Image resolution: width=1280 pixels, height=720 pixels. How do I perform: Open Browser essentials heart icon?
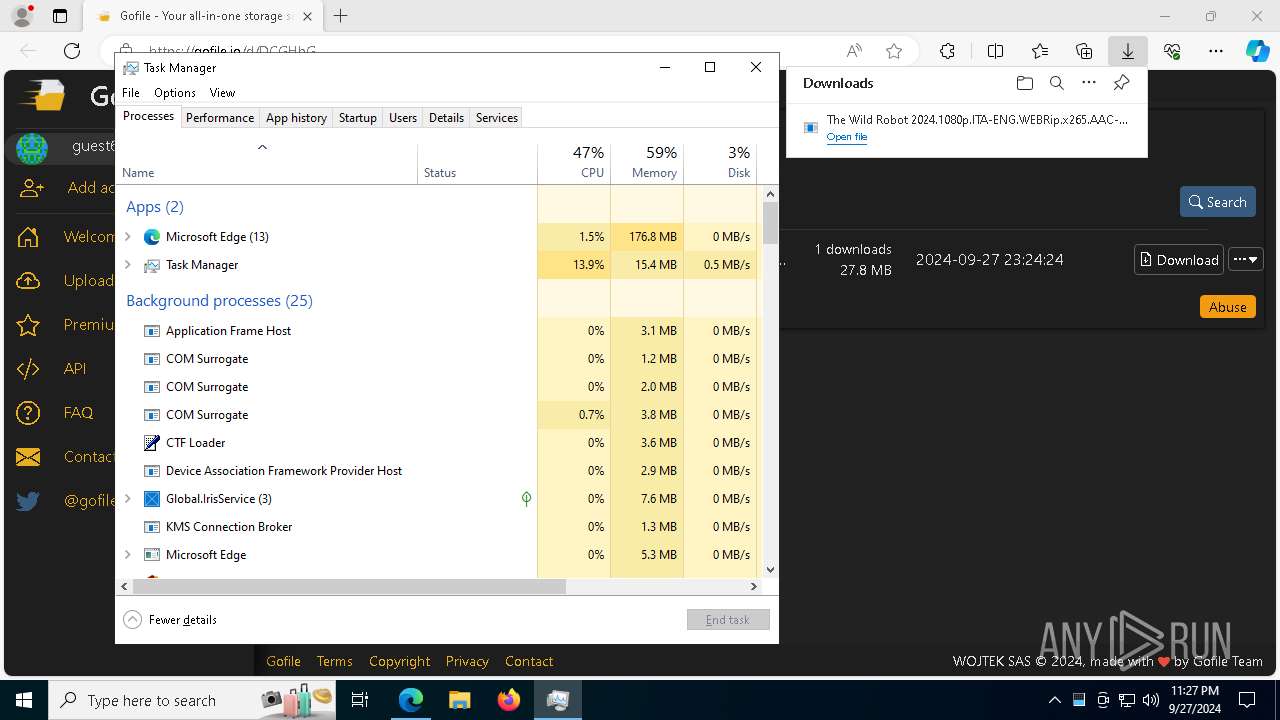1172,51
